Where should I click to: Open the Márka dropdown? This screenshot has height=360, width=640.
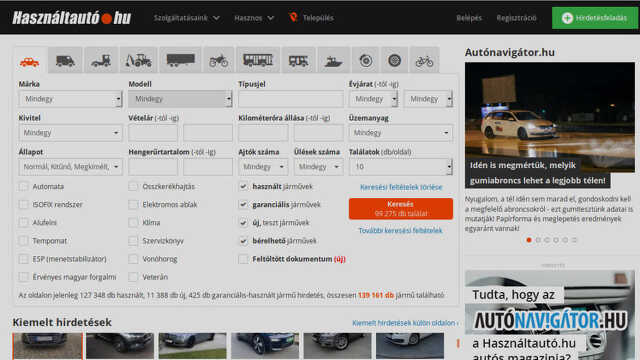click(x=70, y=99)
